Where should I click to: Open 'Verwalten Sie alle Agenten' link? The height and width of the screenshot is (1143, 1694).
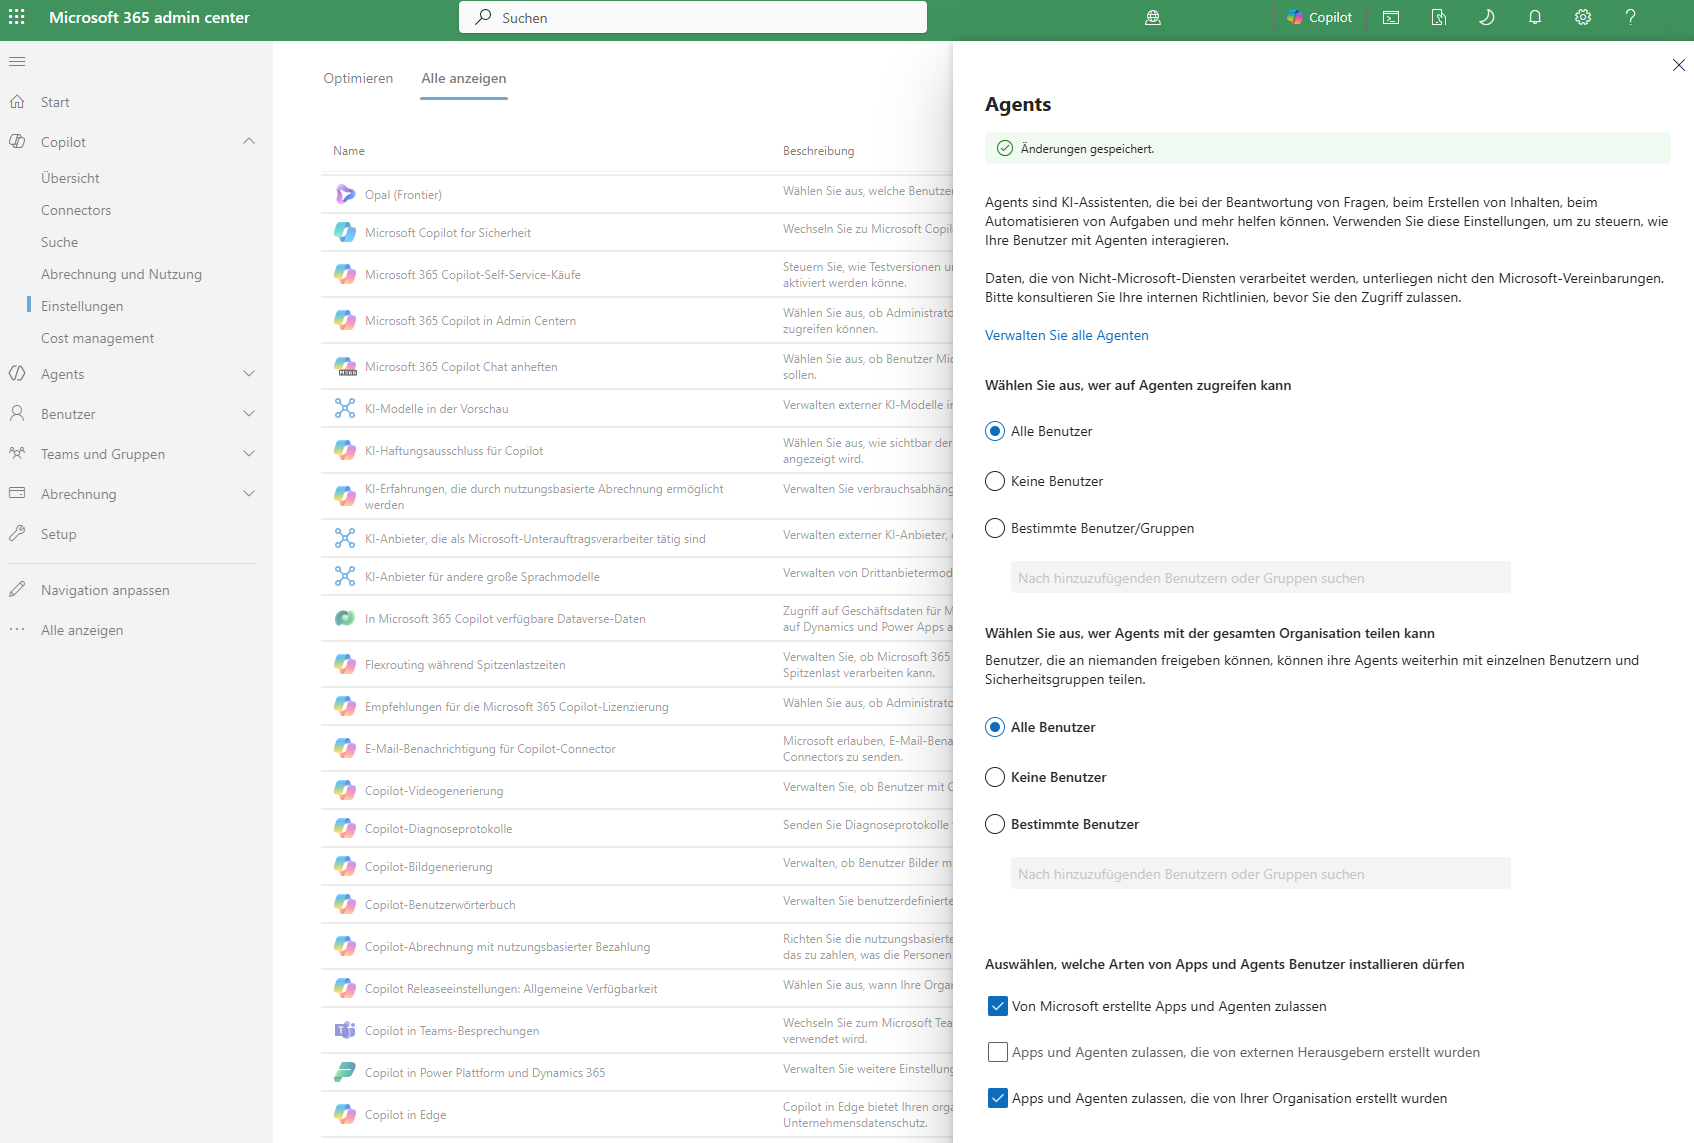[x=1066, y=335]
